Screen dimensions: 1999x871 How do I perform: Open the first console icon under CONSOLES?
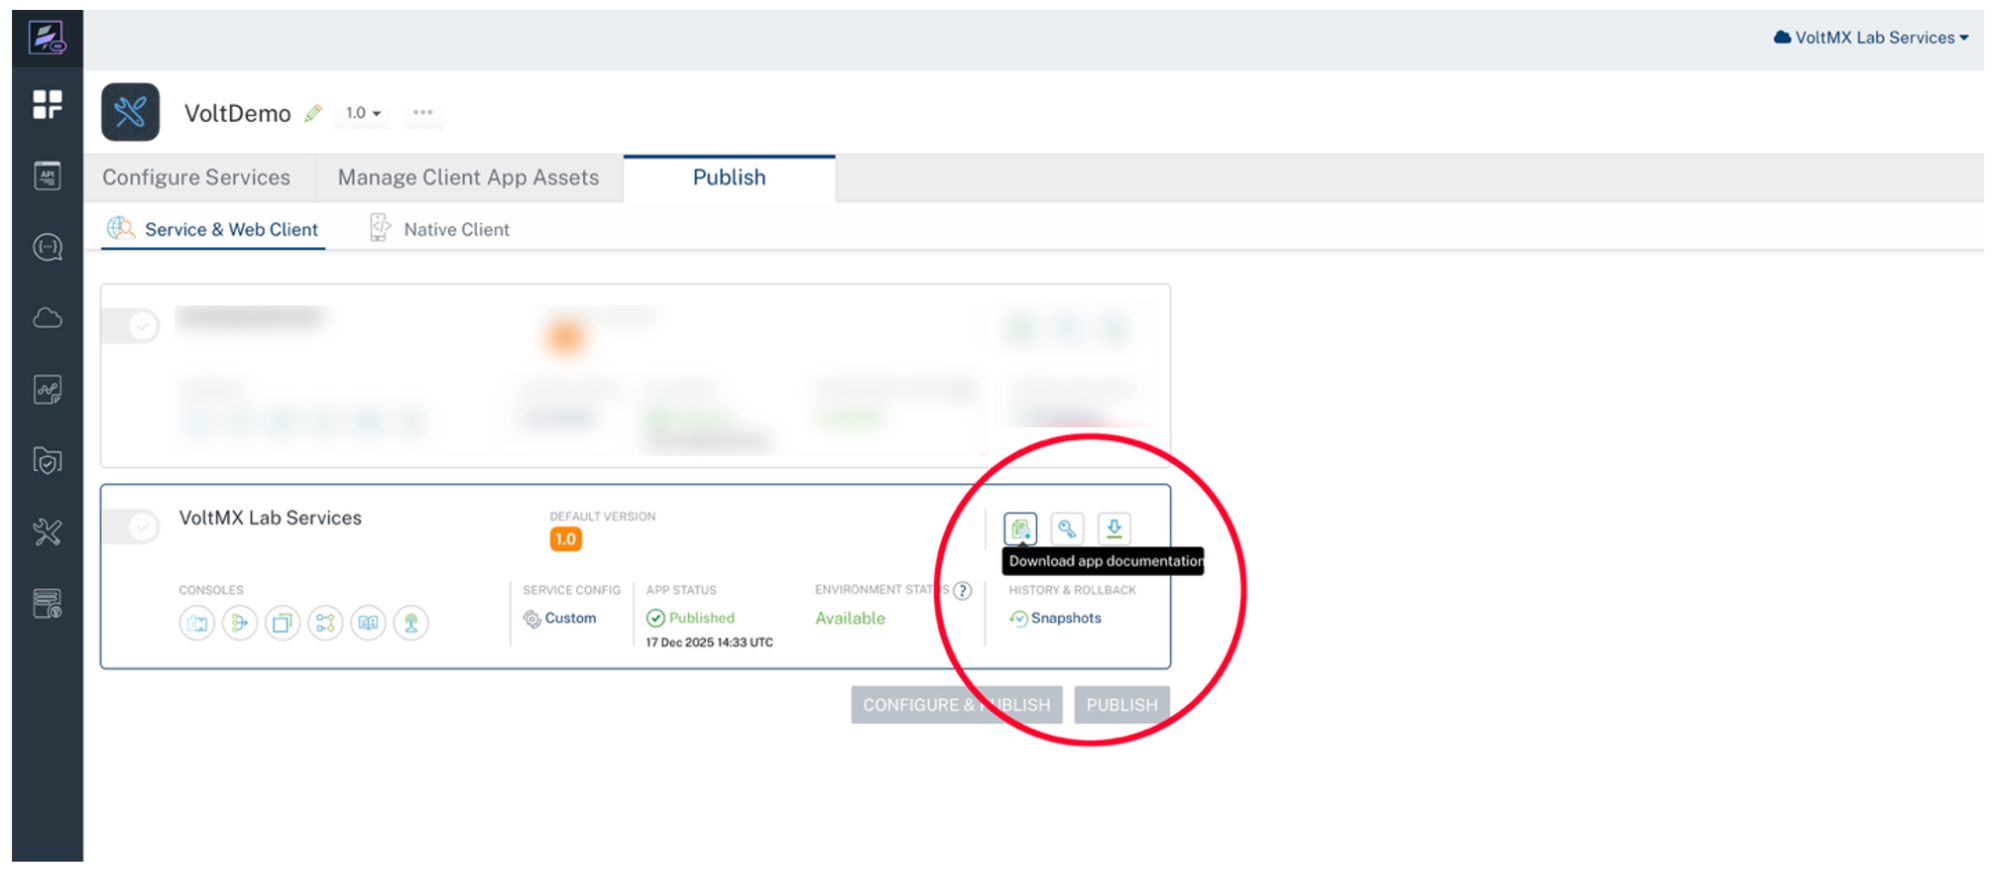[197, 623]
